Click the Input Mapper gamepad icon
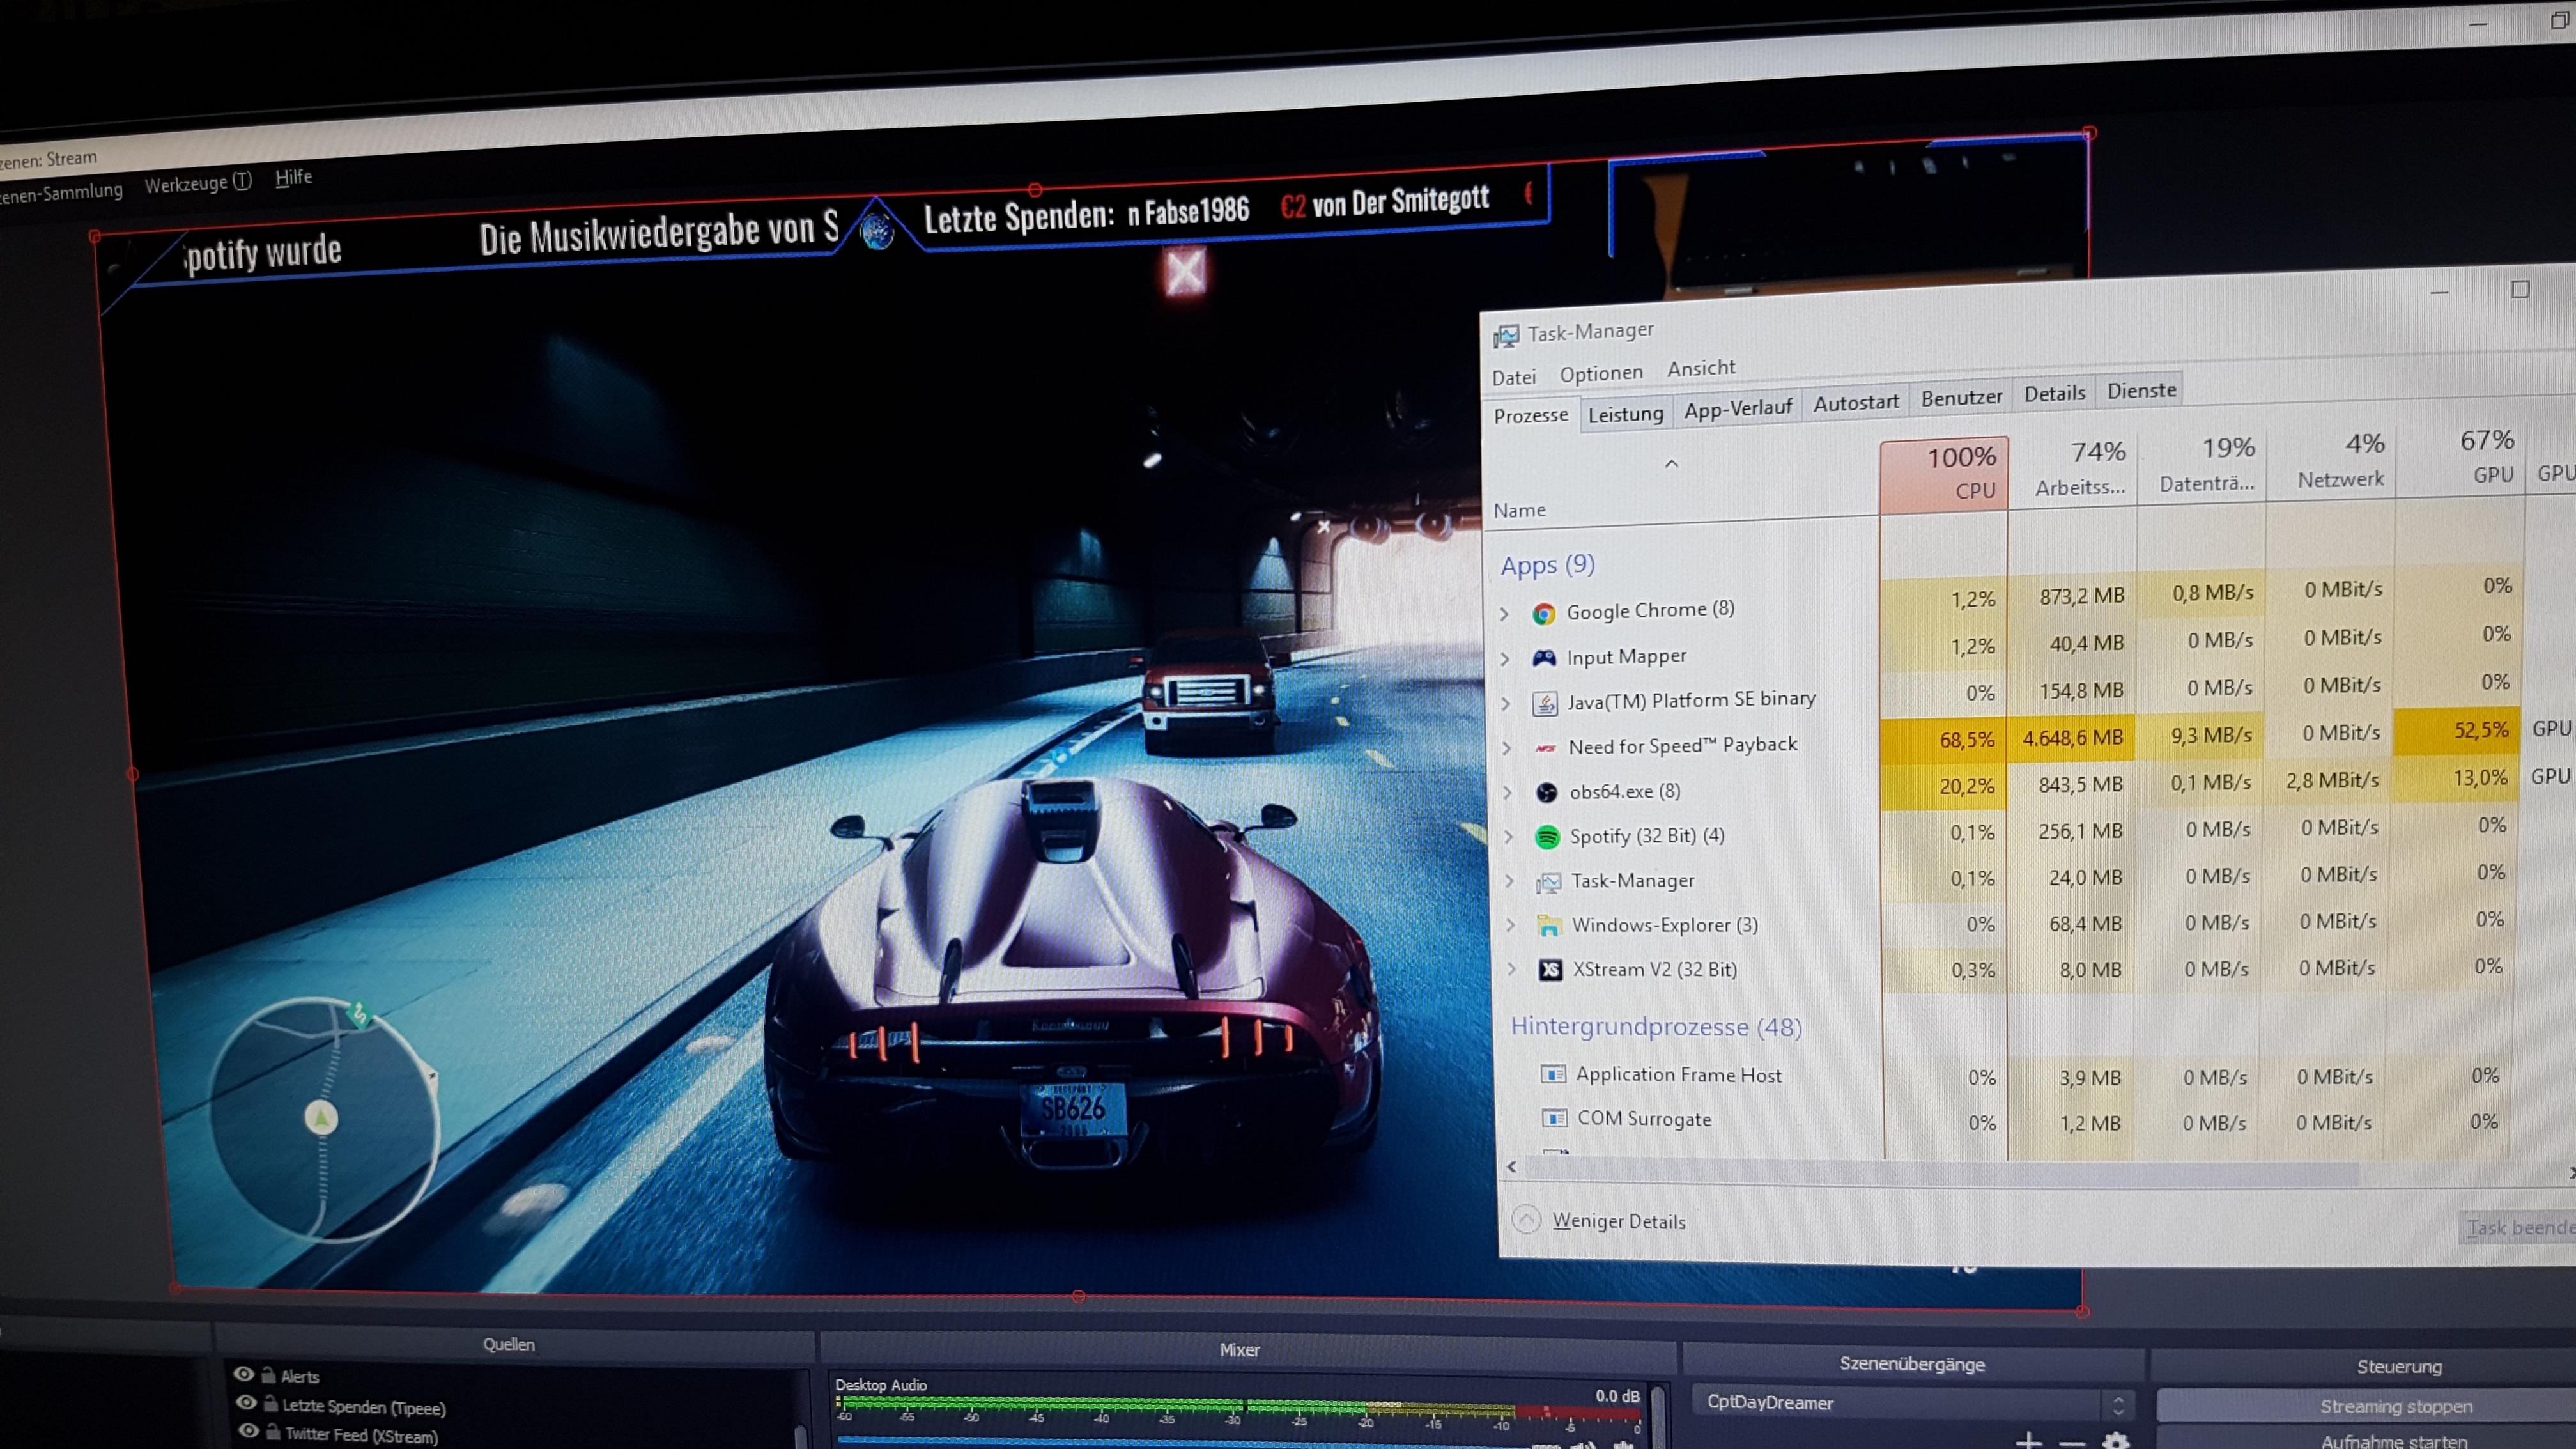This screenshot has width=2576, height=1449. click(1545, 658)
